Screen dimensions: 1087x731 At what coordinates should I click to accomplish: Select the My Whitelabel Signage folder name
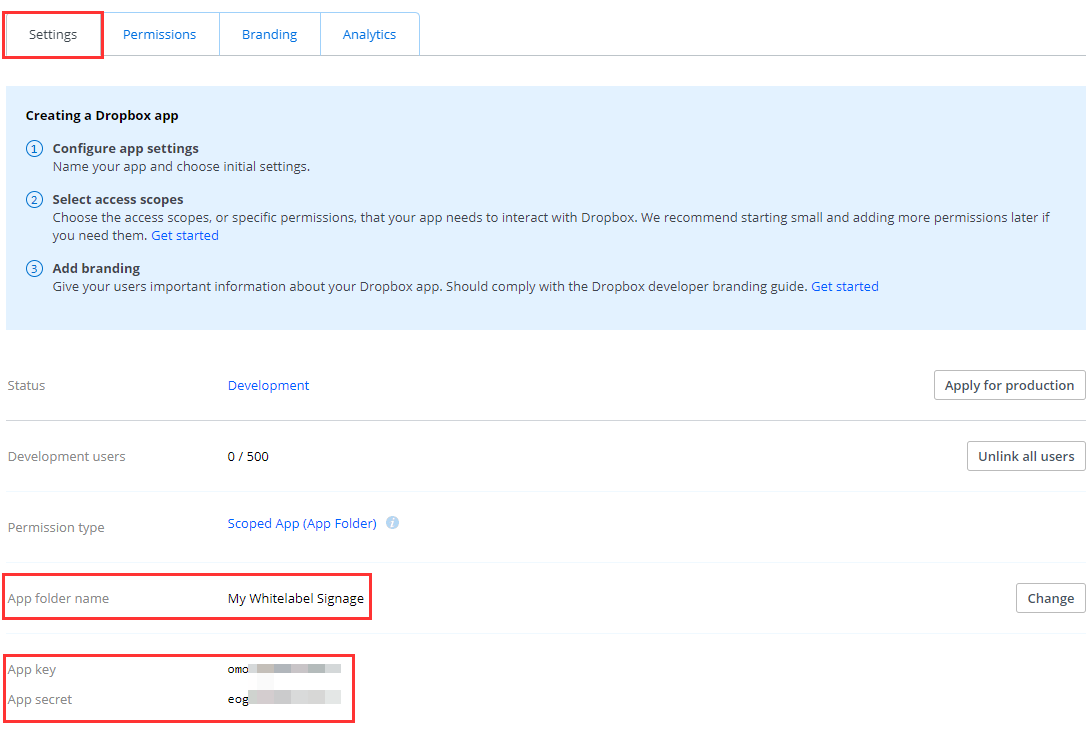(296, 599)
